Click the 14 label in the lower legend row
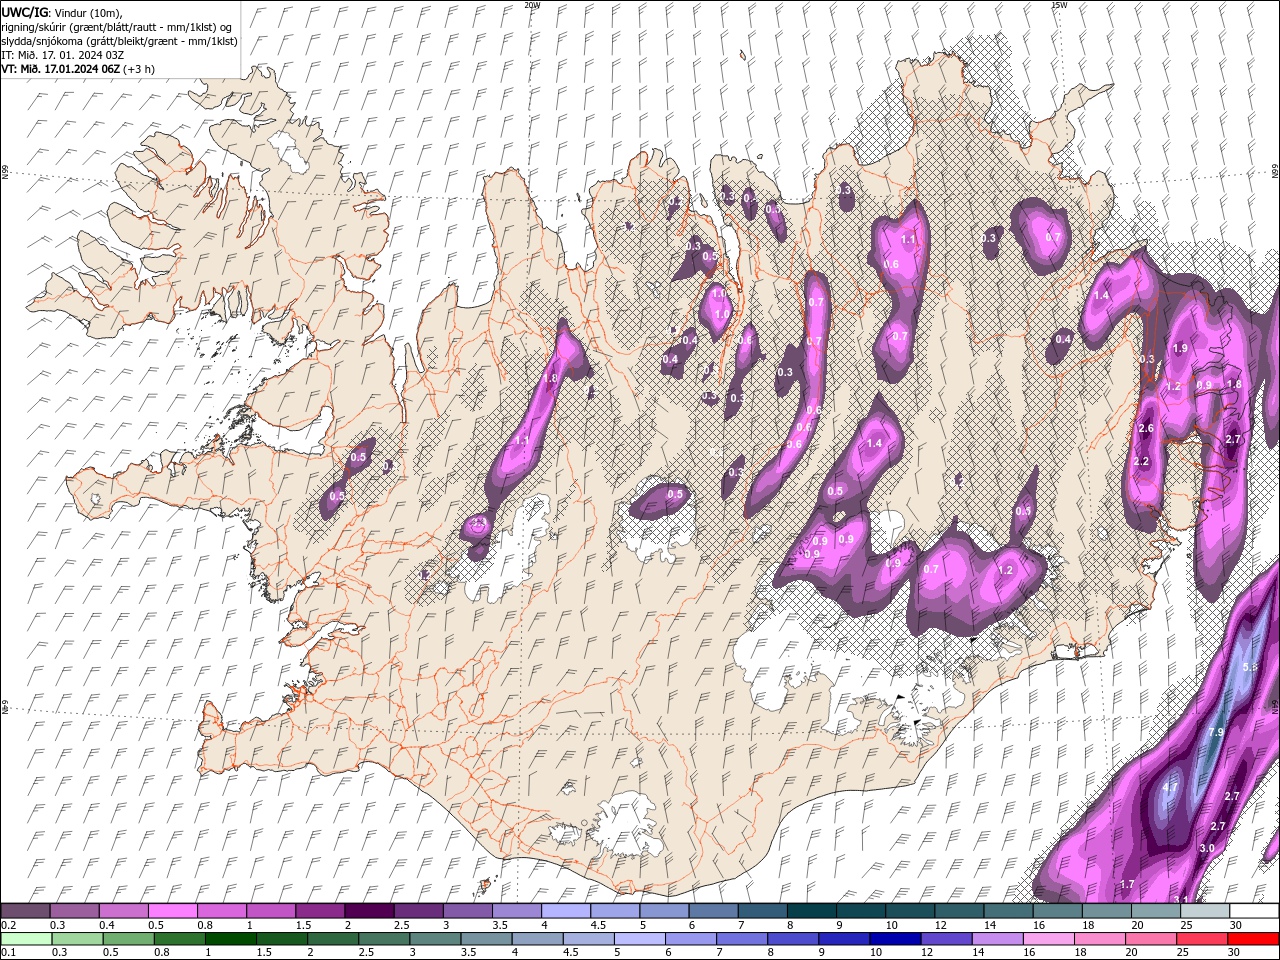The image size is (1280, 960). click(x=979, y=953)
